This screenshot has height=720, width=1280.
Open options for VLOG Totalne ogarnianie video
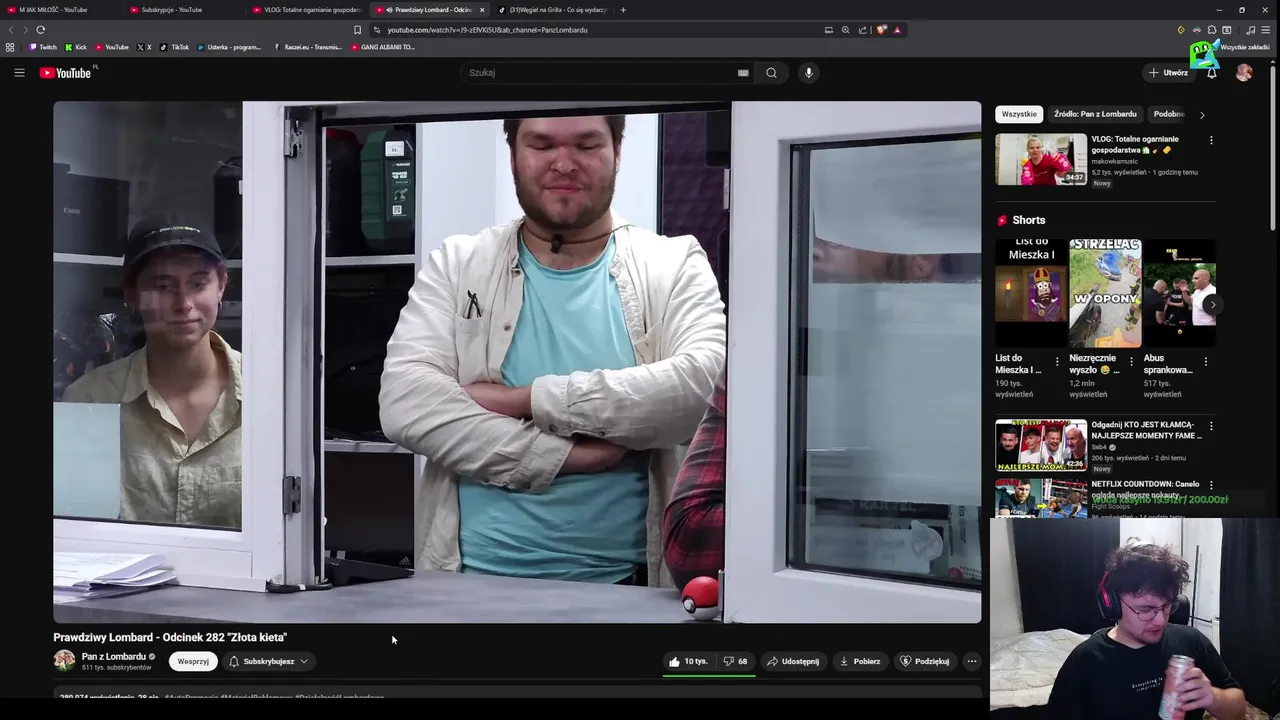(x=1211, y=140)
